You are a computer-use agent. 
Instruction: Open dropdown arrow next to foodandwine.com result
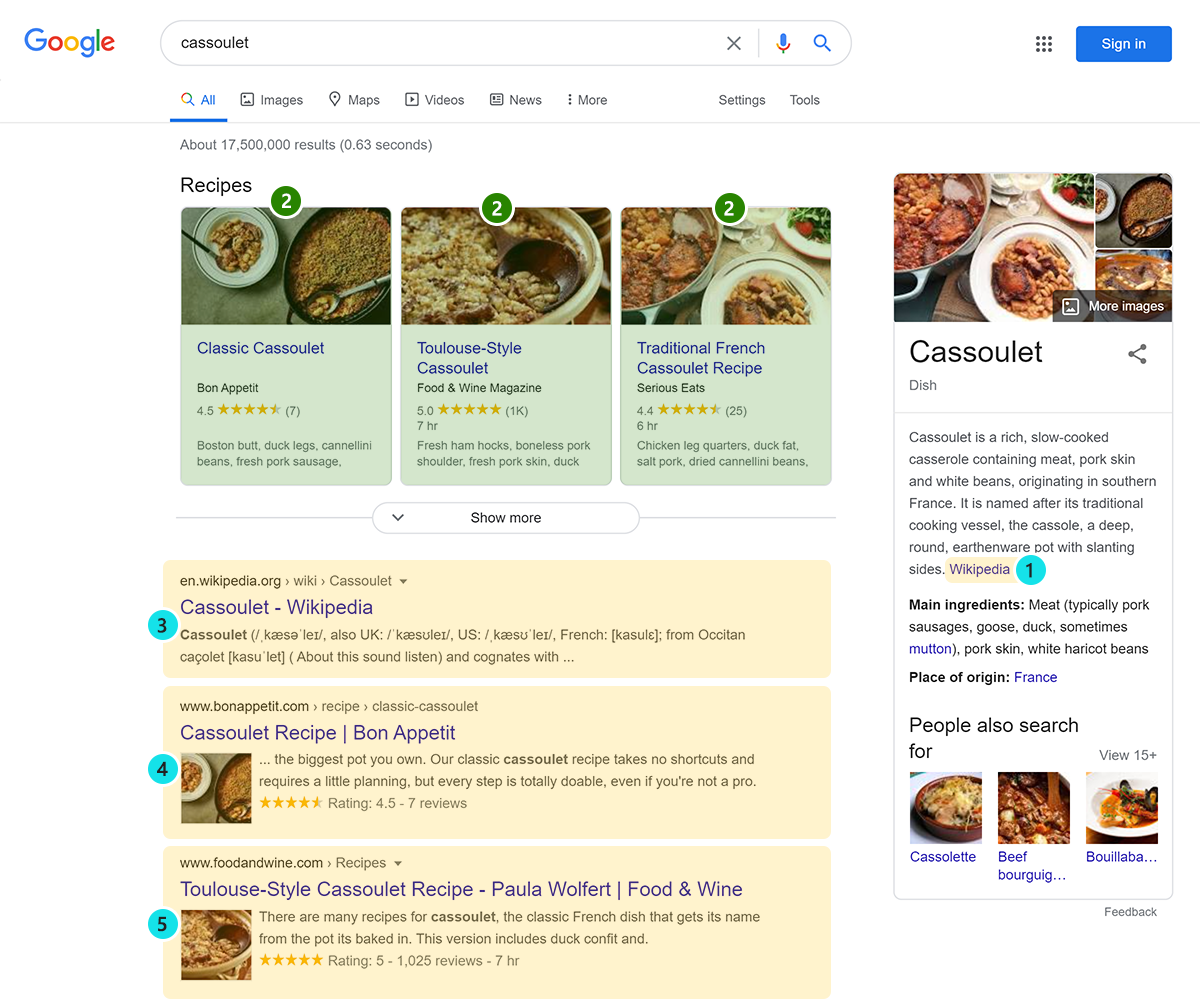click(398, 863)
